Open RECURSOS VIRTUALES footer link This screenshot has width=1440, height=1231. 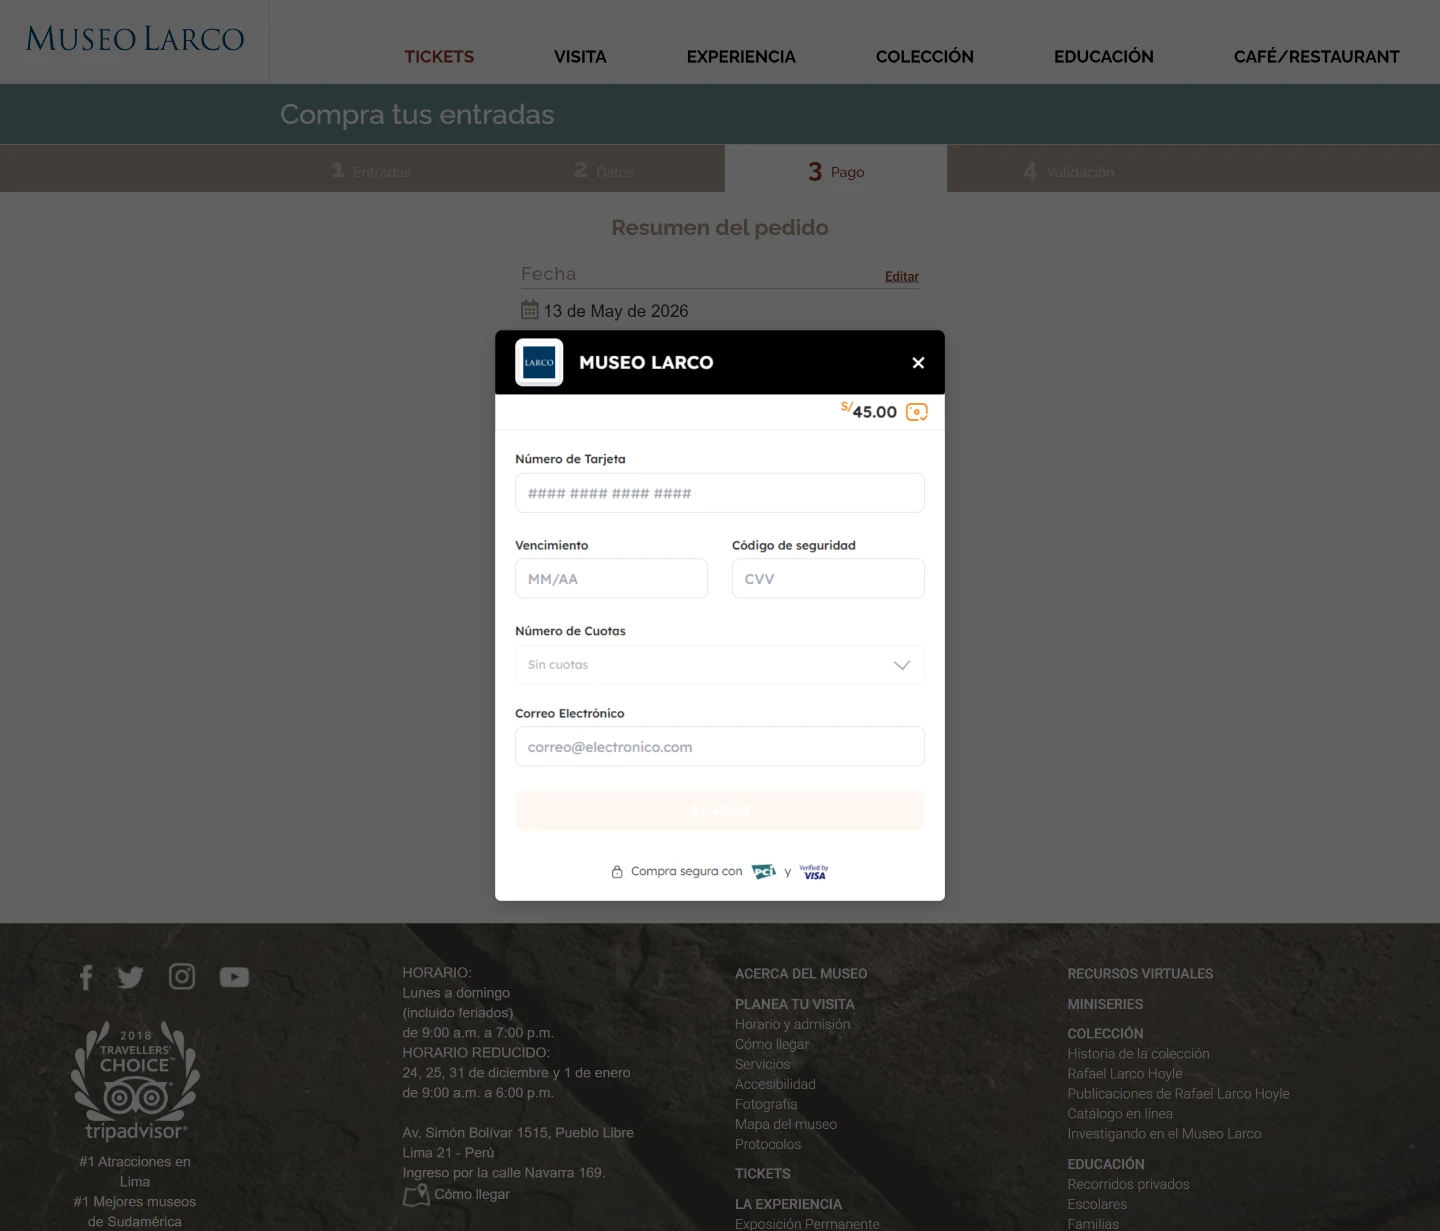pyautogui.click(x=1140, y=974)
